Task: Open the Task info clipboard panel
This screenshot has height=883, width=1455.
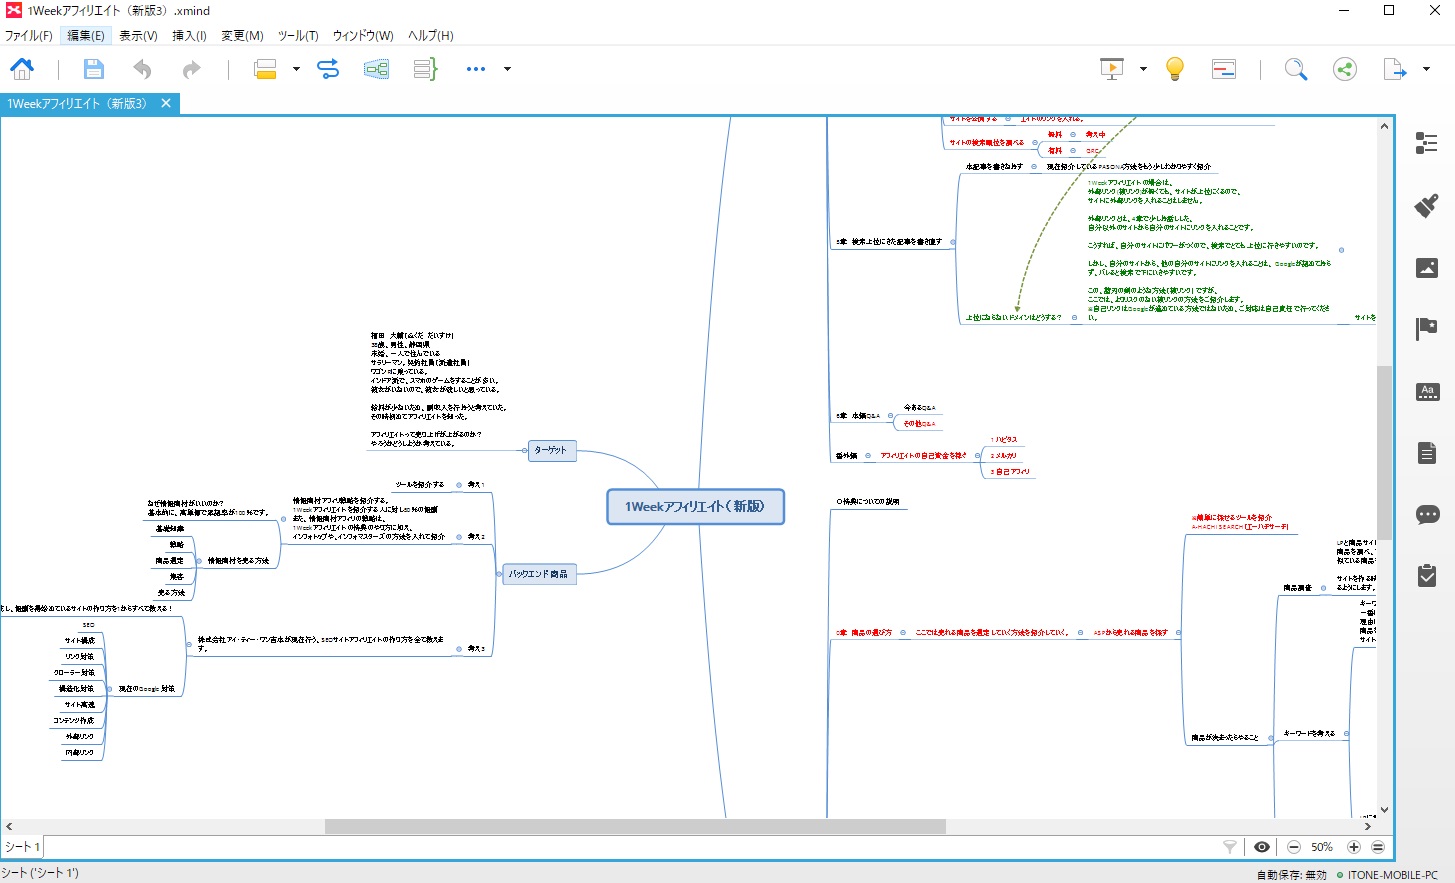Action: (x=1427, y=576)
